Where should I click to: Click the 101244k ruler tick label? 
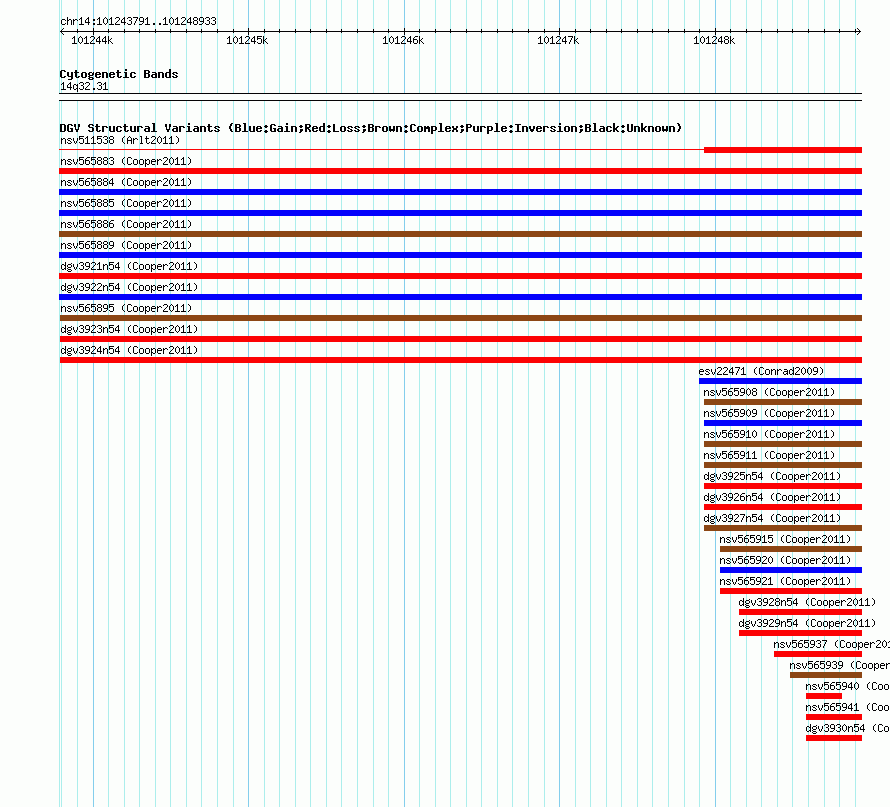tap(92, 40)
